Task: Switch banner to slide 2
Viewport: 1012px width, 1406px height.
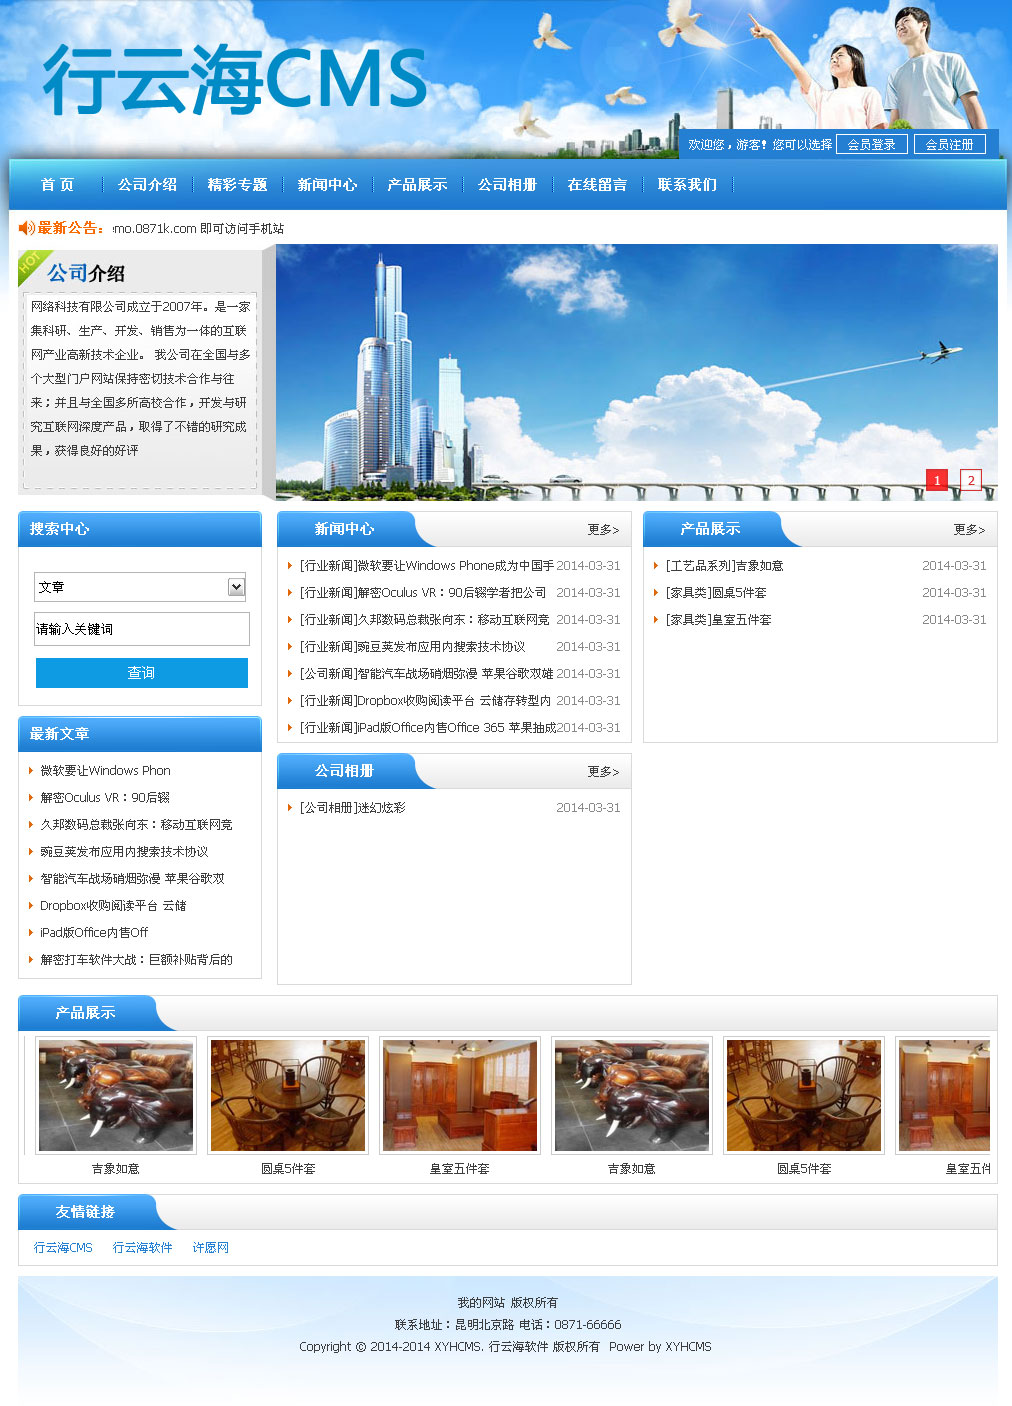Action: [x=970, y=480]
